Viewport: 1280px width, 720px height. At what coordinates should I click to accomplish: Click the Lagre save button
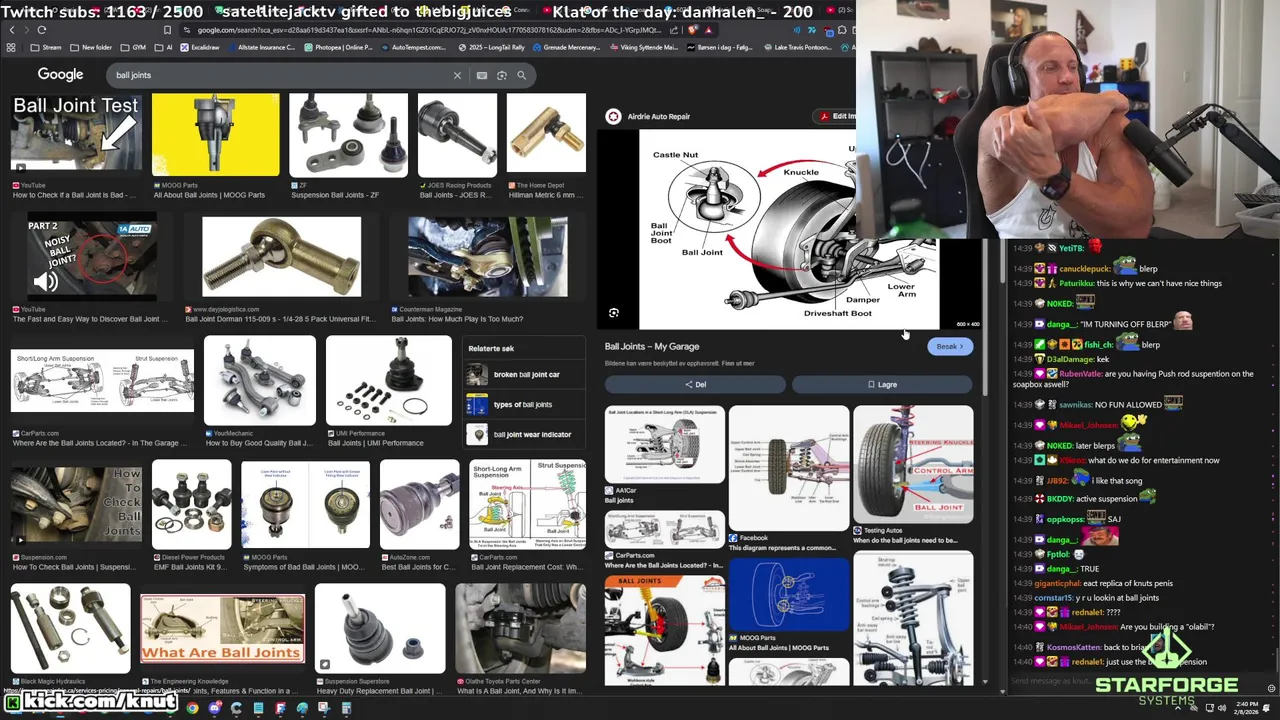click(x=882, y=384)
